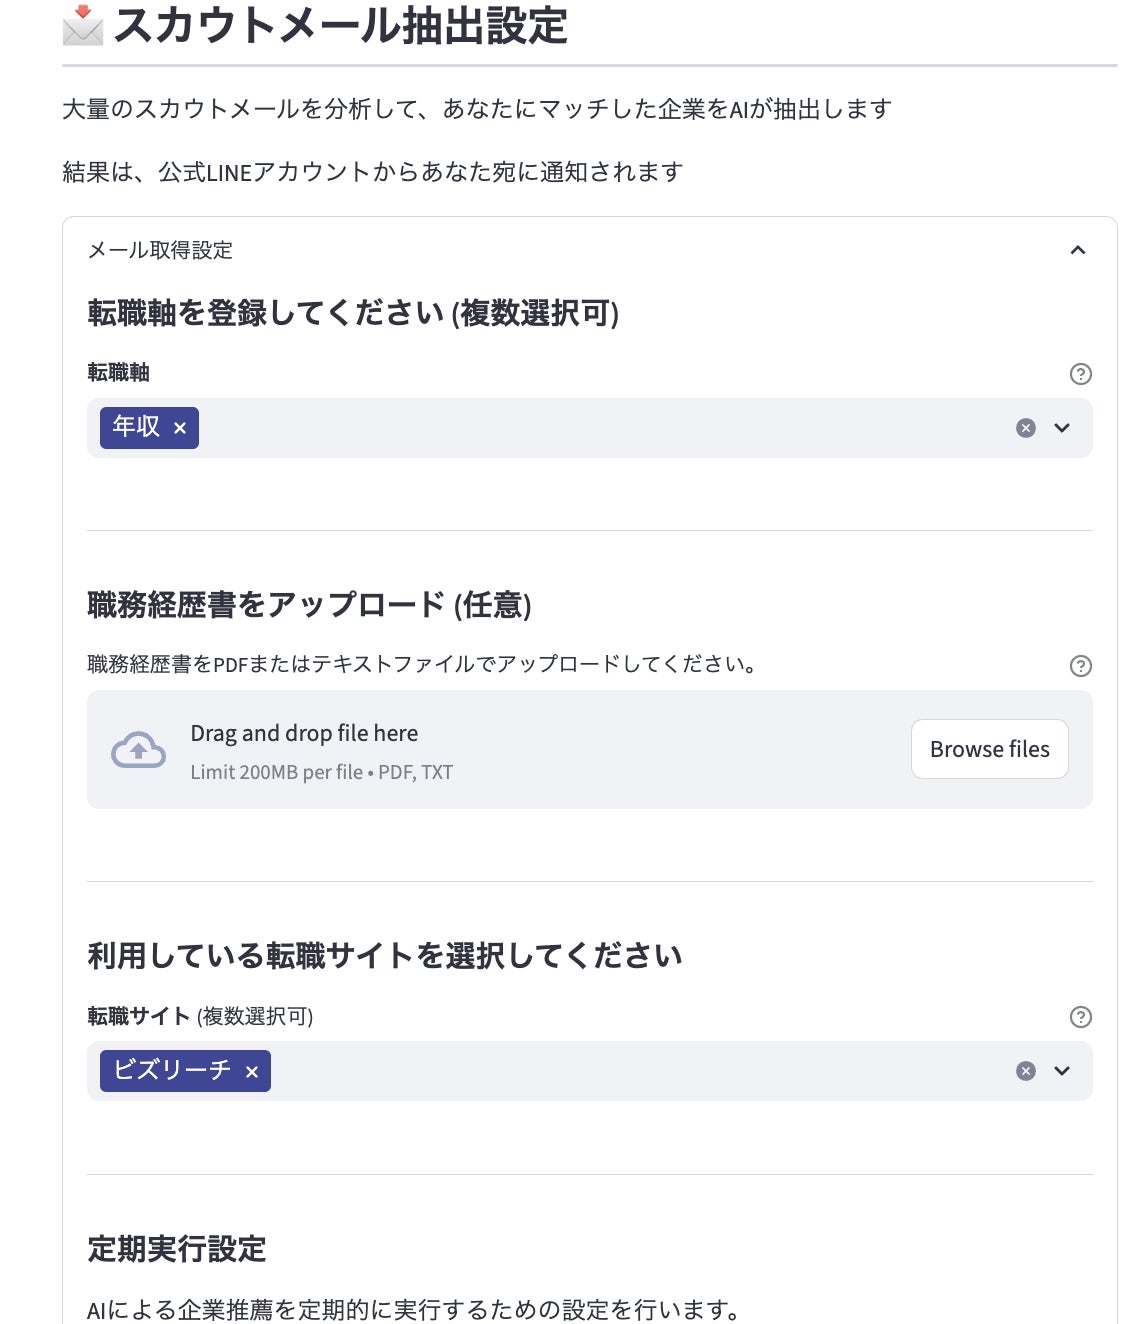1133x1324 pixels.
Task: Expand the 転職サイト dropdown arrow
Action: pyautogui.click(x=1062, y=1071)
